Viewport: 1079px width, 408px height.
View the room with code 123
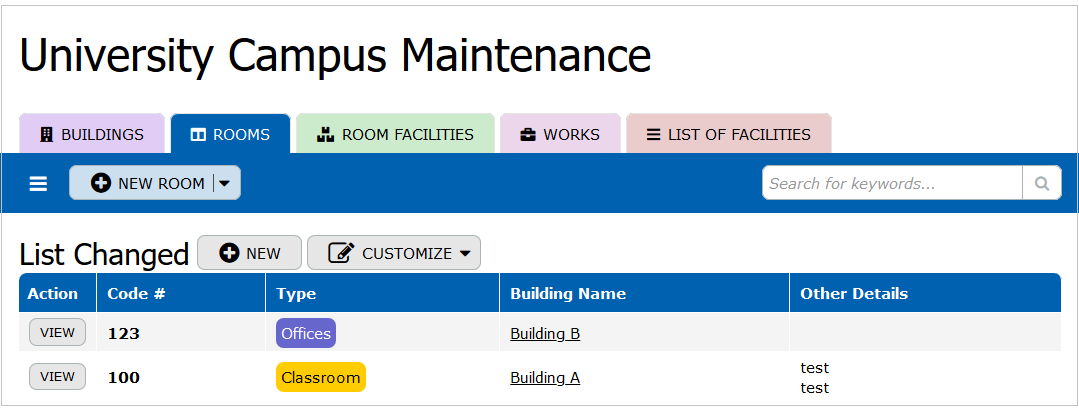57,333
